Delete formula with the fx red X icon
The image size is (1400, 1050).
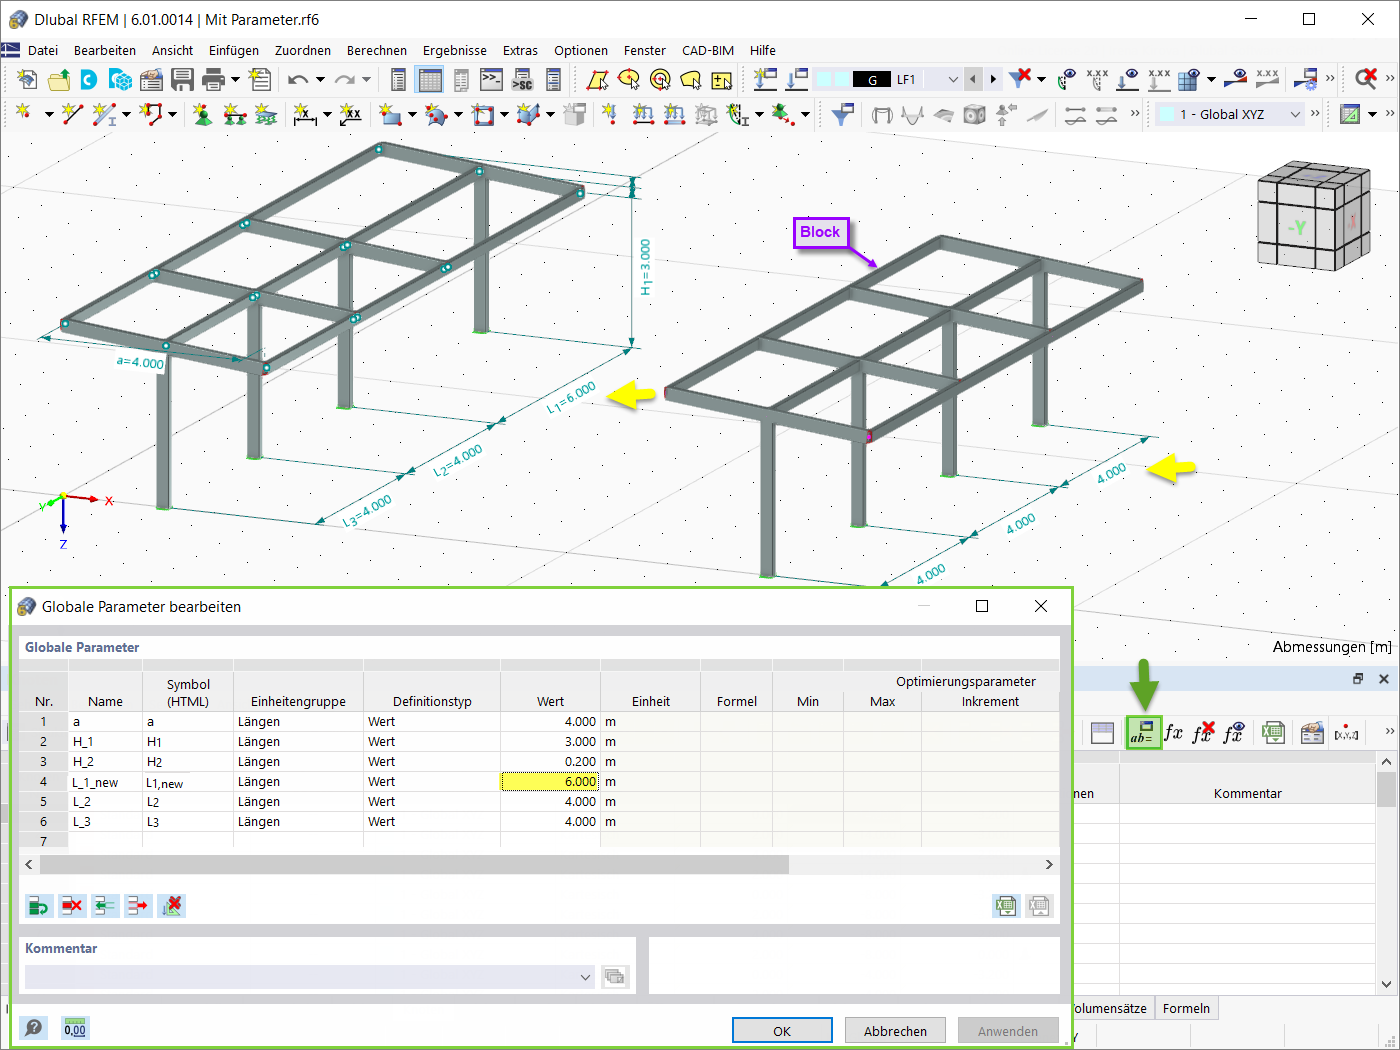pos(1203,733)
